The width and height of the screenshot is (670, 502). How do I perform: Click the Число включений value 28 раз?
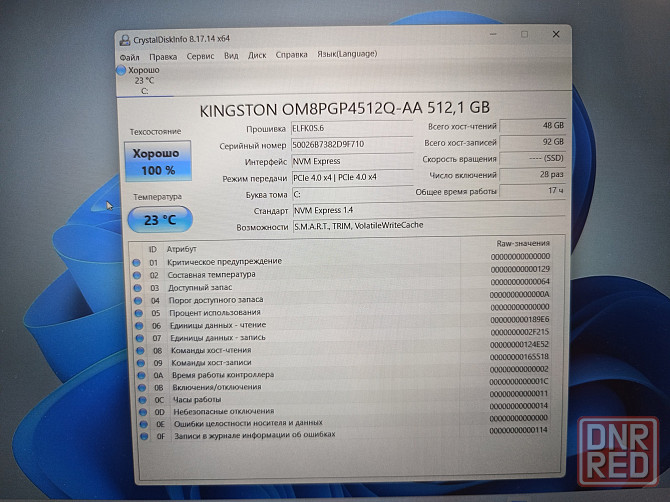pyautogui.click(x=533, y=174)
